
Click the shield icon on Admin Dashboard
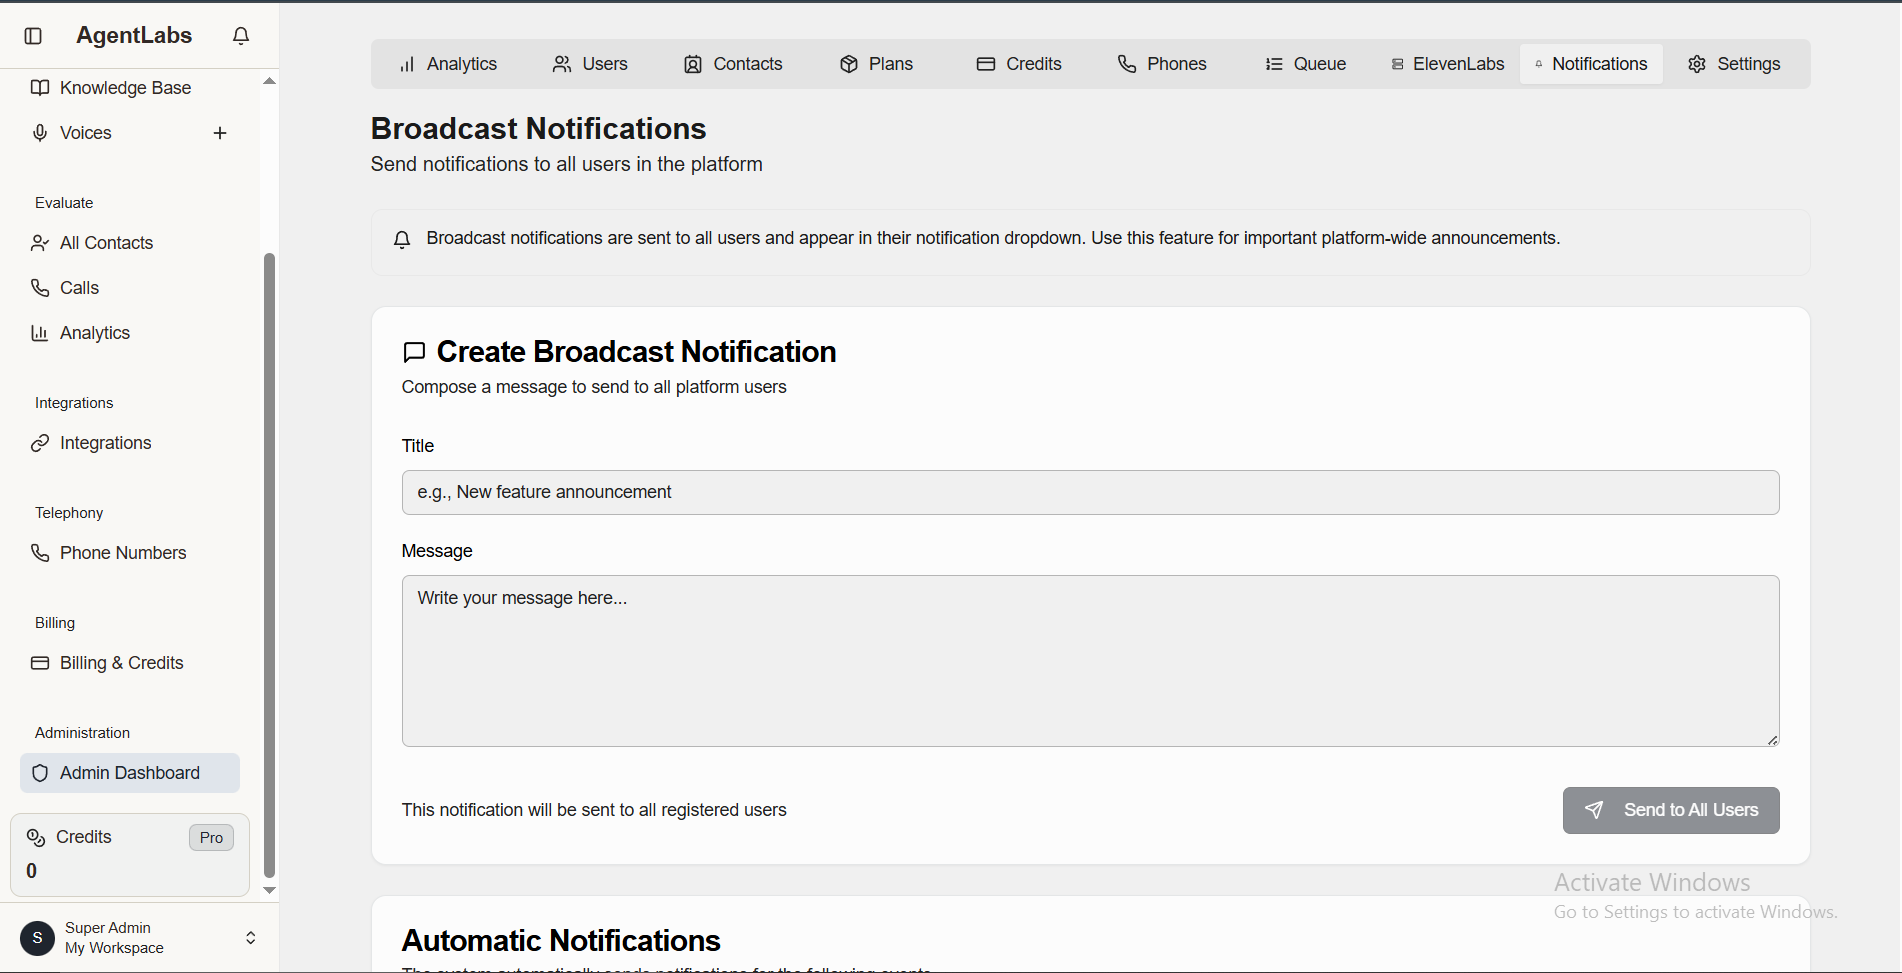tap(40, 772)
